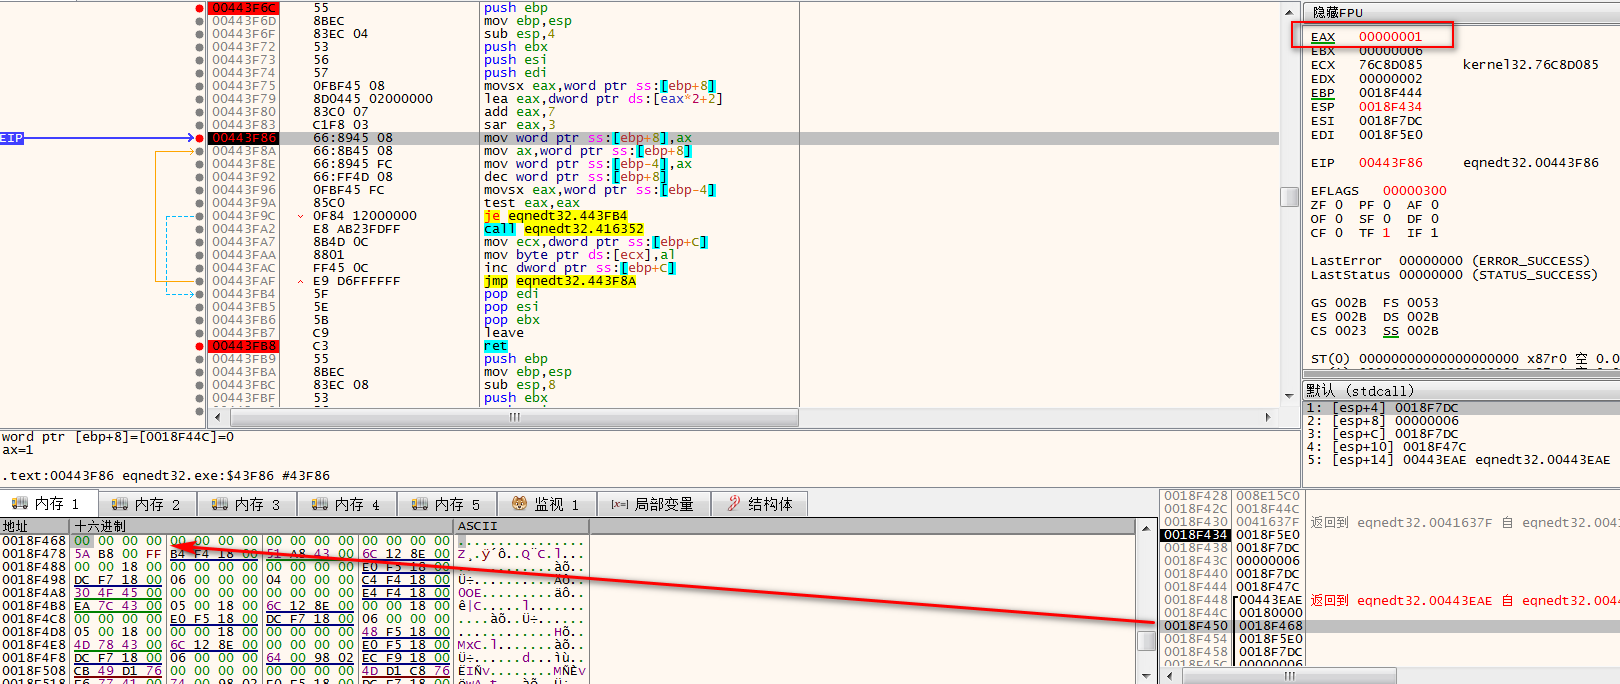The image size is (1620, 684).
Task: Switch to the 内存 3 tab
Action: [x=247, y=504]
